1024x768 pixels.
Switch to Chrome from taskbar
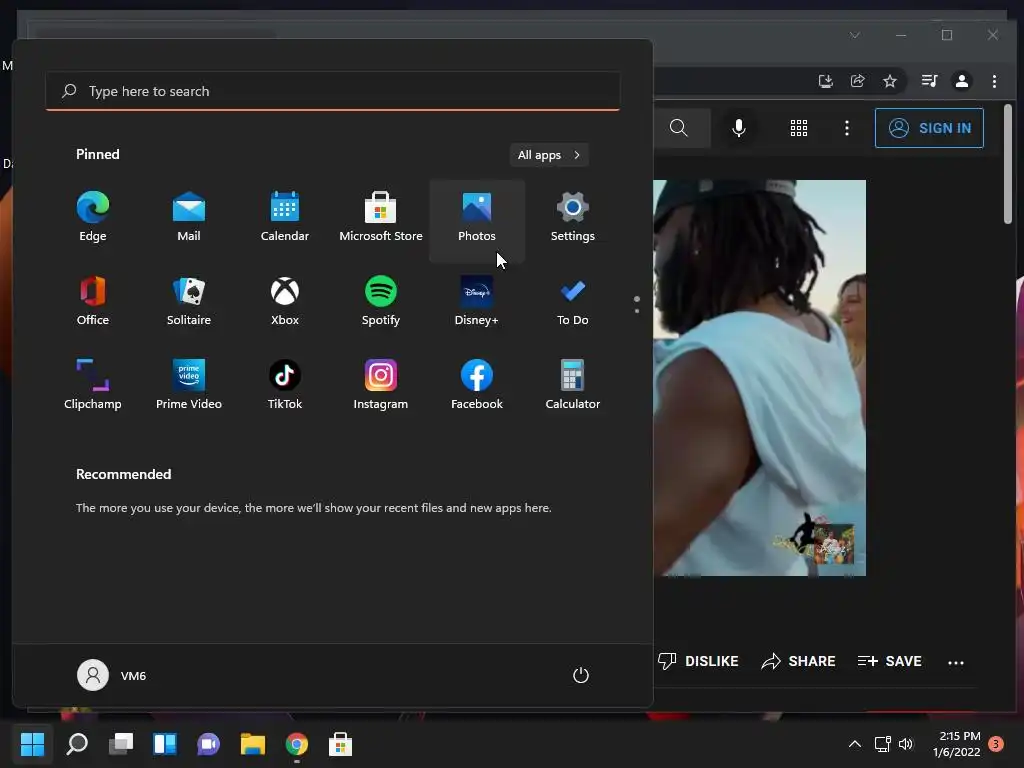pyautogui.click(x=296, y=744)
